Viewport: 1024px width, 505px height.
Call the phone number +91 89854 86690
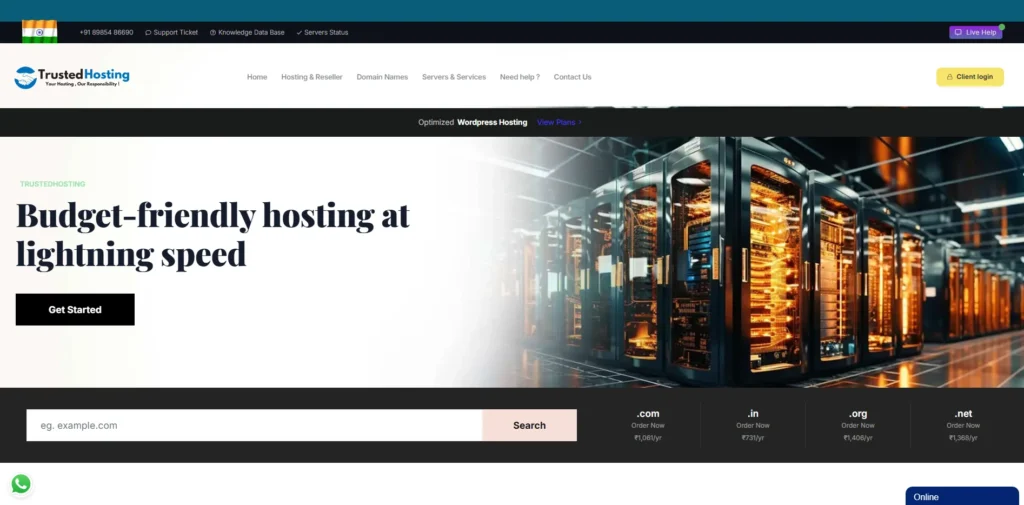coord(106,32)
